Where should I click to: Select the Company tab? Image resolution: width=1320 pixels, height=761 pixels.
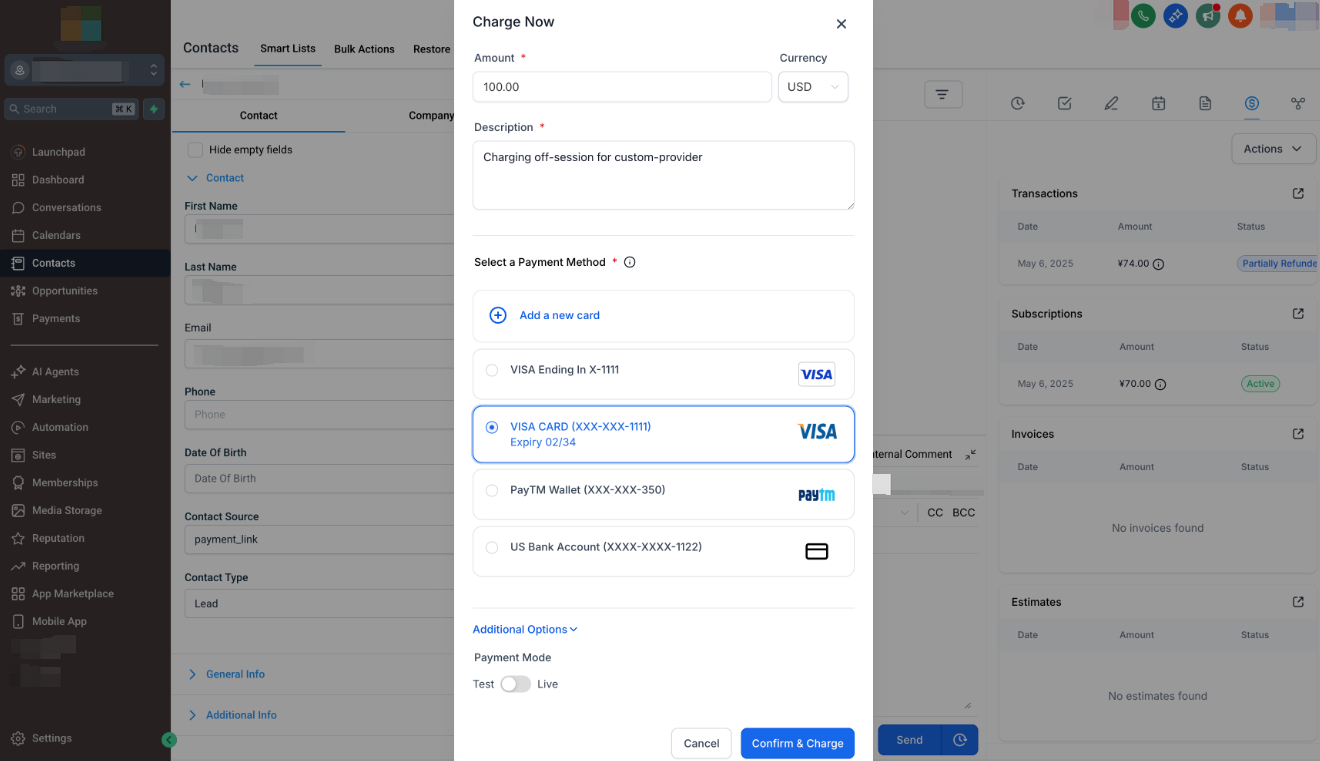click(431, 116)
